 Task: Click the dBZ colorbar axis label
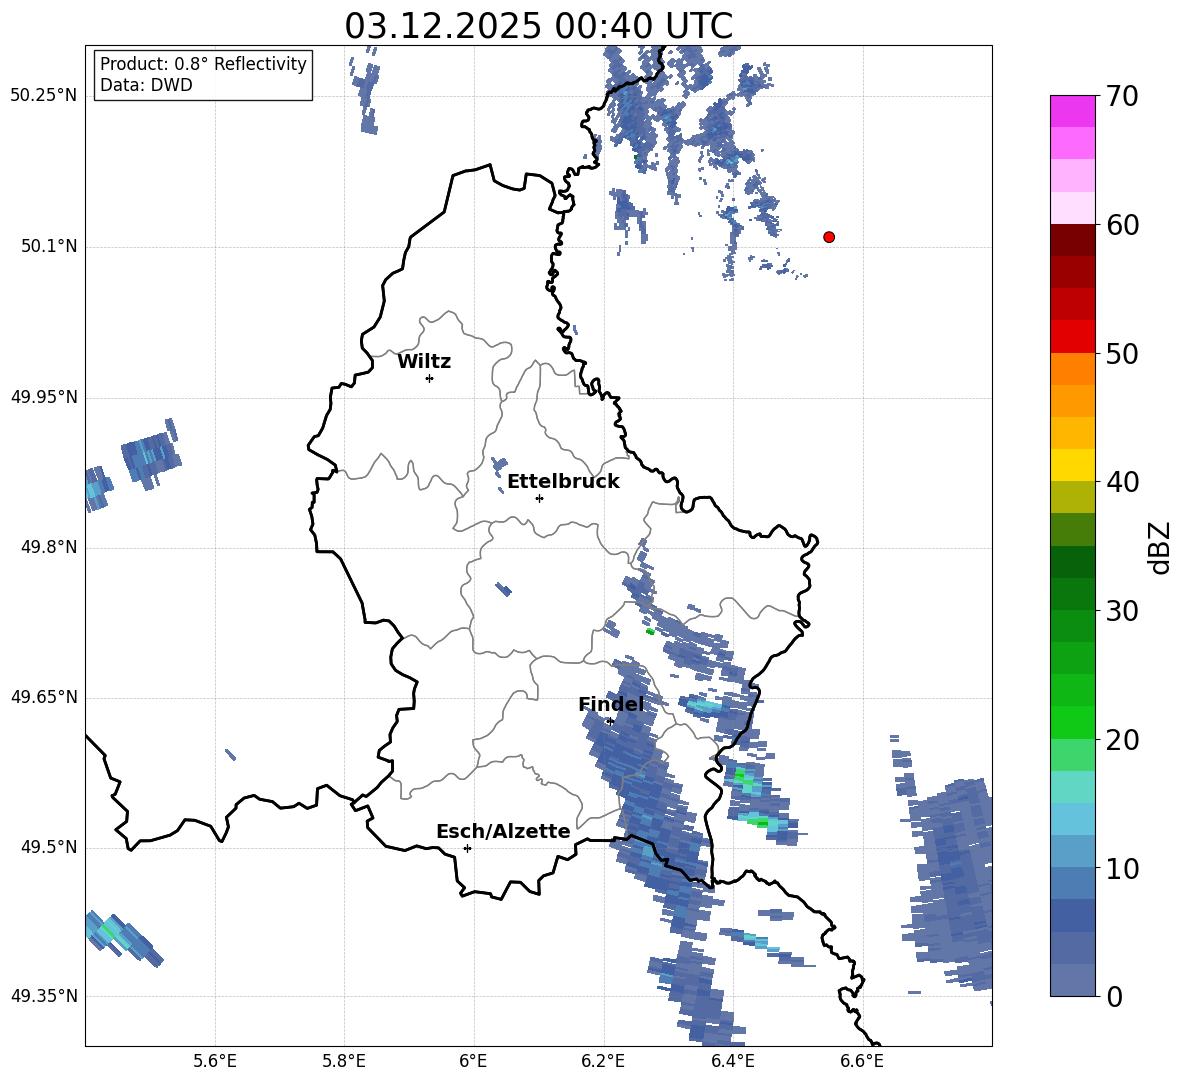coord(1160,547)
